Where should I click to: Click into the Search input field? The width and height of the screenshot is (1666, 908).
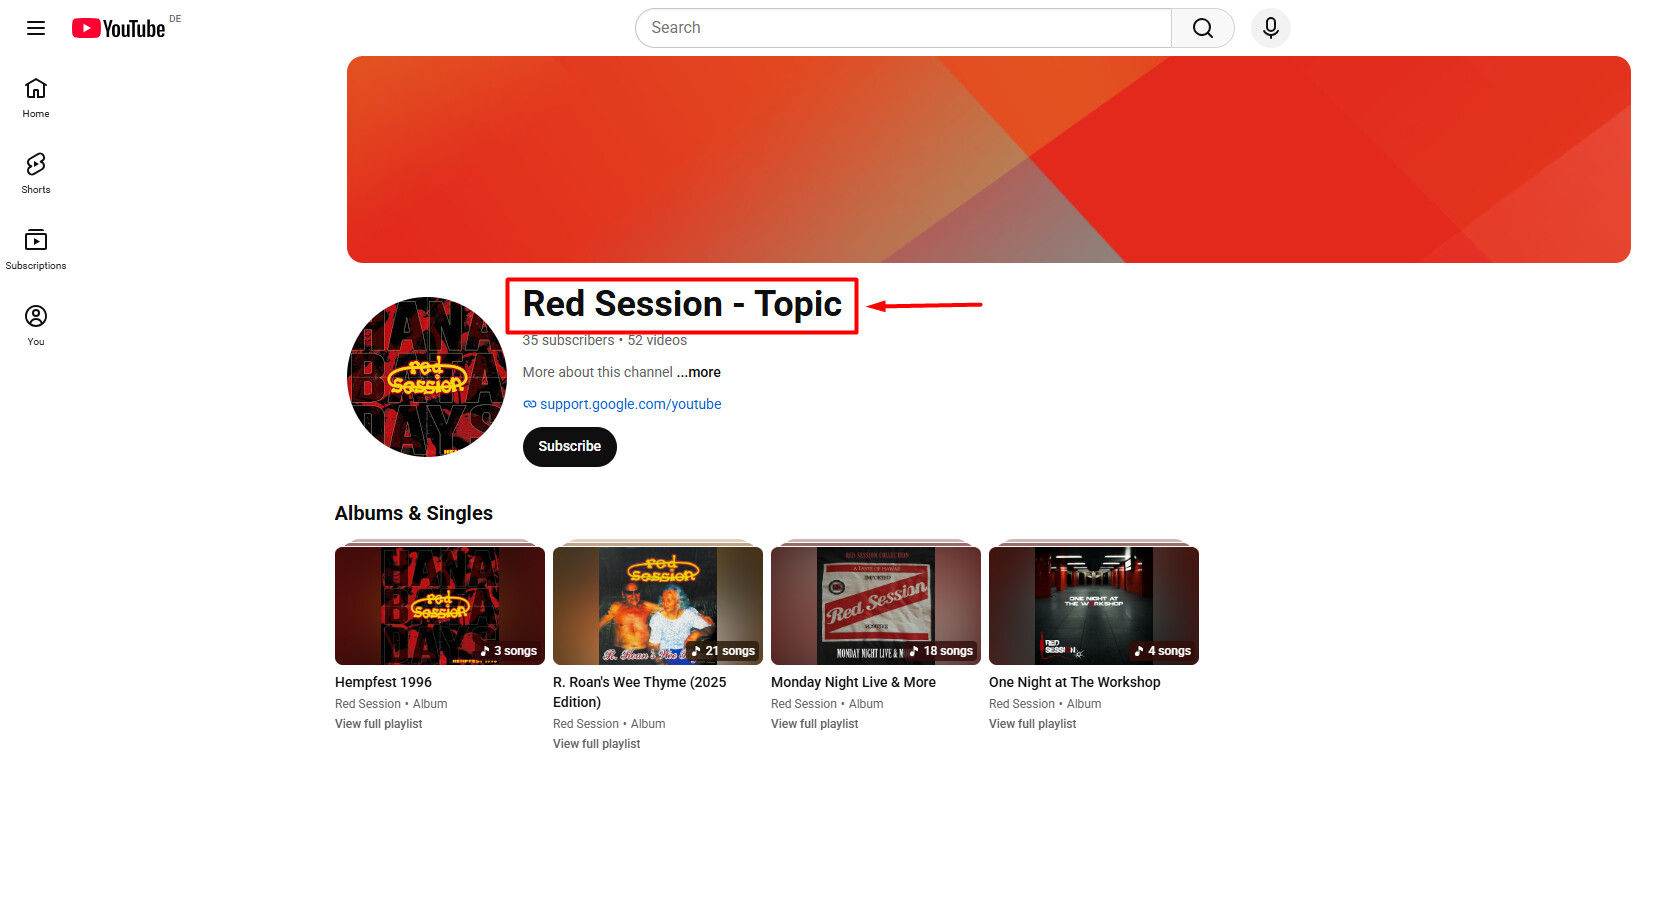904,28
